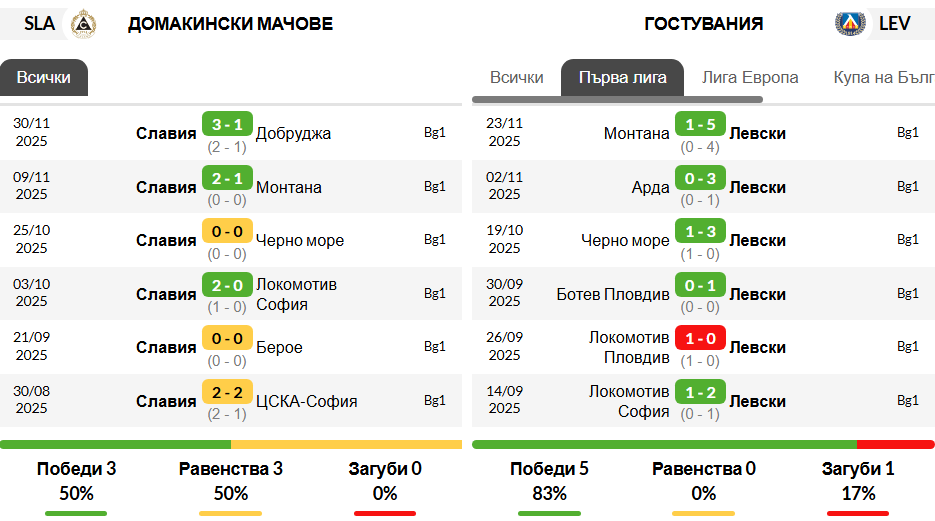The image size is (935, 521).
Task: Click the red losses segment of Левски's result bar
Action: [896, 445]
